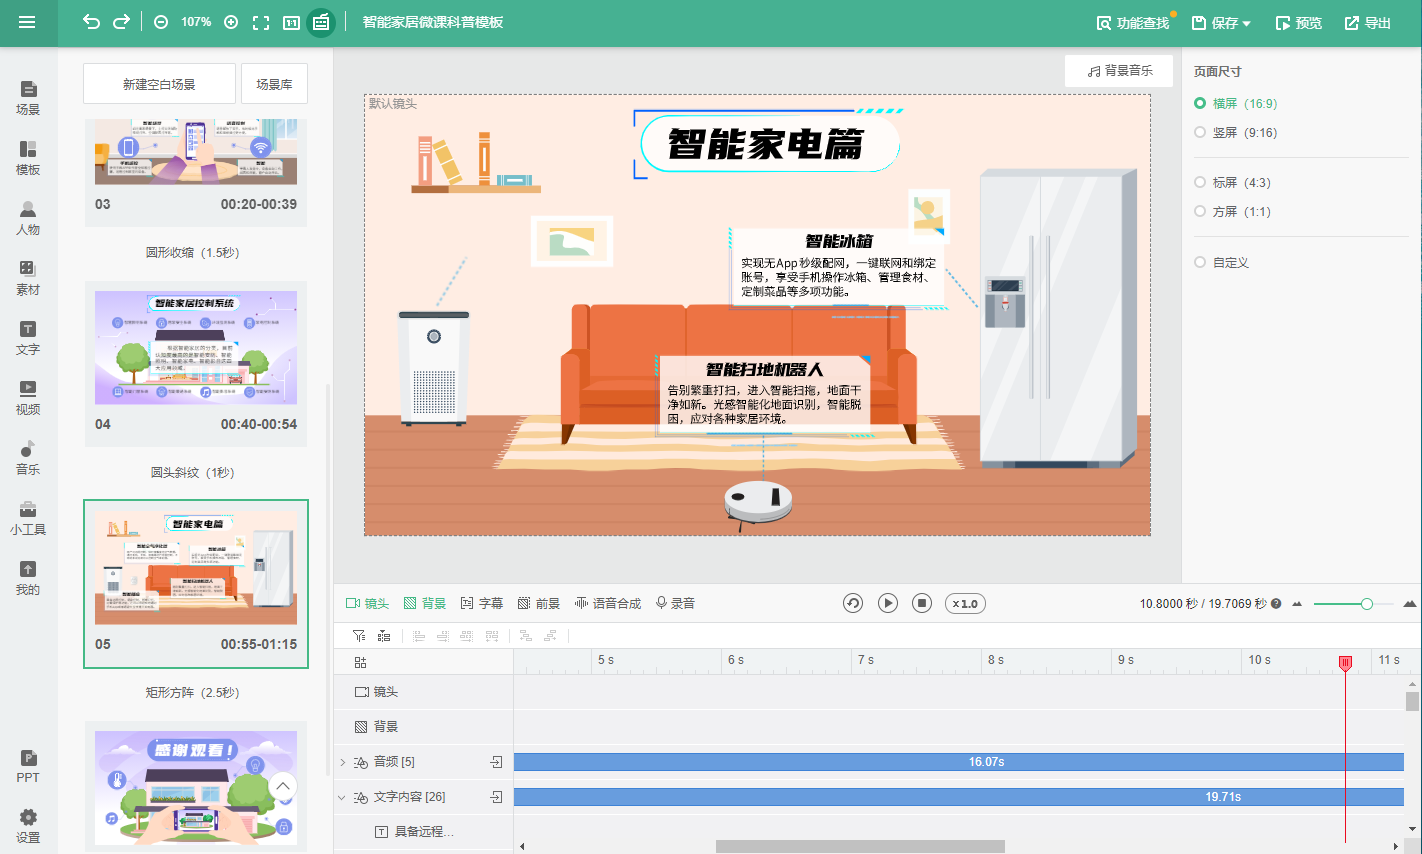Open the 场景库 scene library
Image resolution: width=1422 pixels, height=854 pixels.
point(274,84)
